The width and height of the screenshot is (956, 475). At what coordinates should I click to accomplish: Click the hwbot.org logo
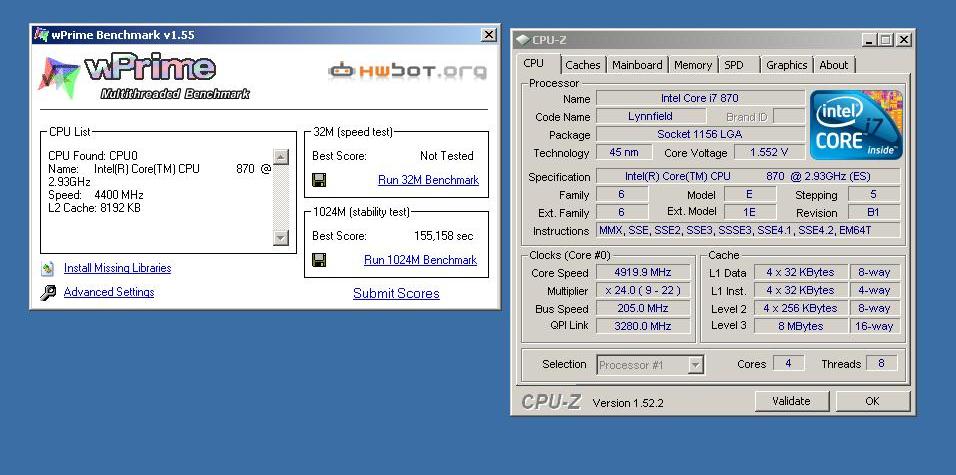pos(408,71)
